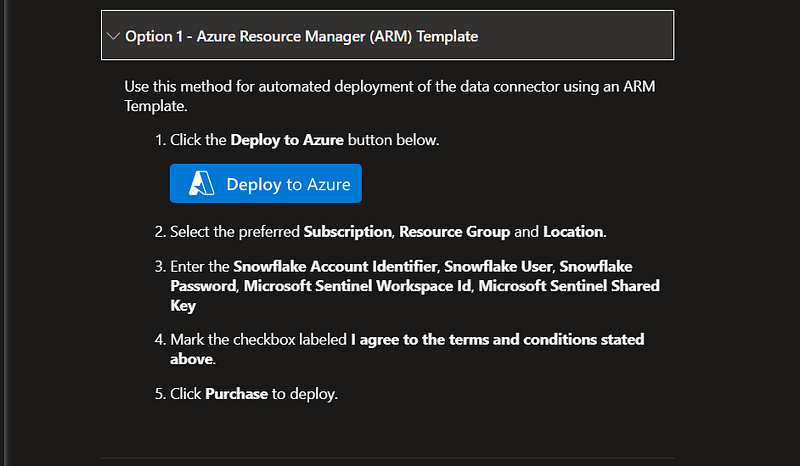The width and height of the screenshot is (800, 466).
Task: Click the bold 'Snowflake Account Identifier' text
Action: 335,266
